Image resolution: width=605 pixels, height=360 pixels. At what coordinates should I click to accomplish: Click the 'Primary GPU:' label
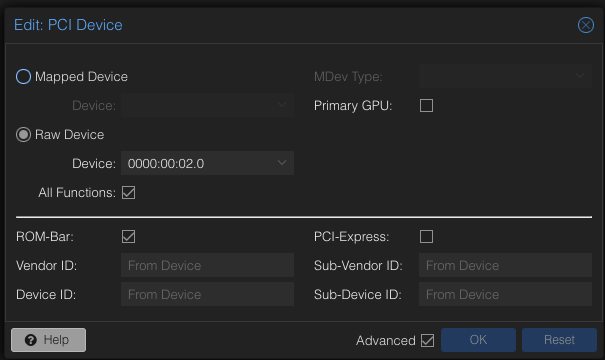tap(353, 106)
